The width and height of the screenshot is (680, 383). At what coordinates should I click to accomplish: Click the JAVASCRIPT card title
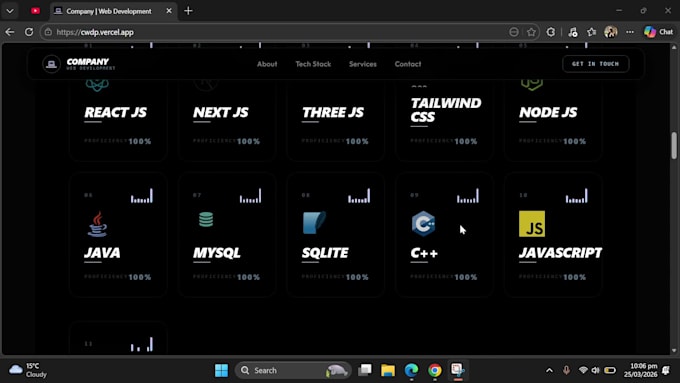pyautogui.click(x=560, y=253)
